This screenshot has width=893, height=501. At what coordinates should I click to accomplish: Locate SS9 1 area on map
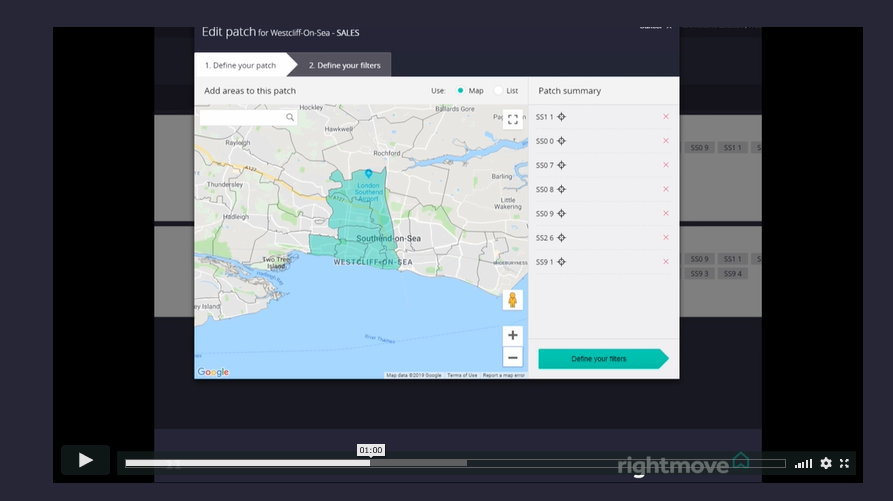tap(562, 262)
